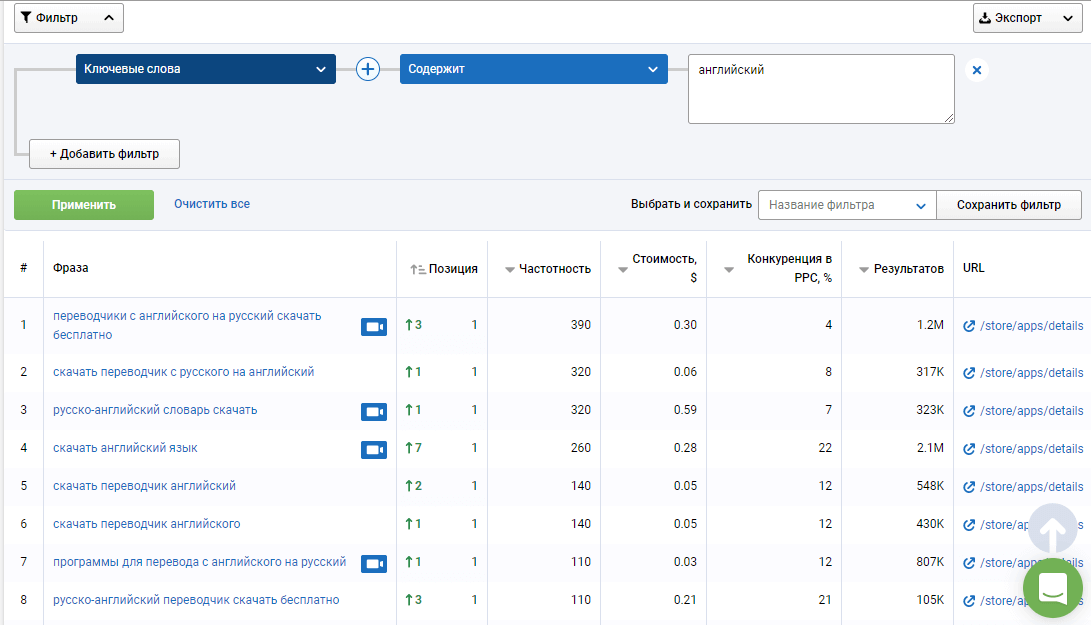Open the Содержит condition dropdown
1091x625 pixels.
[x=534, y=69]
